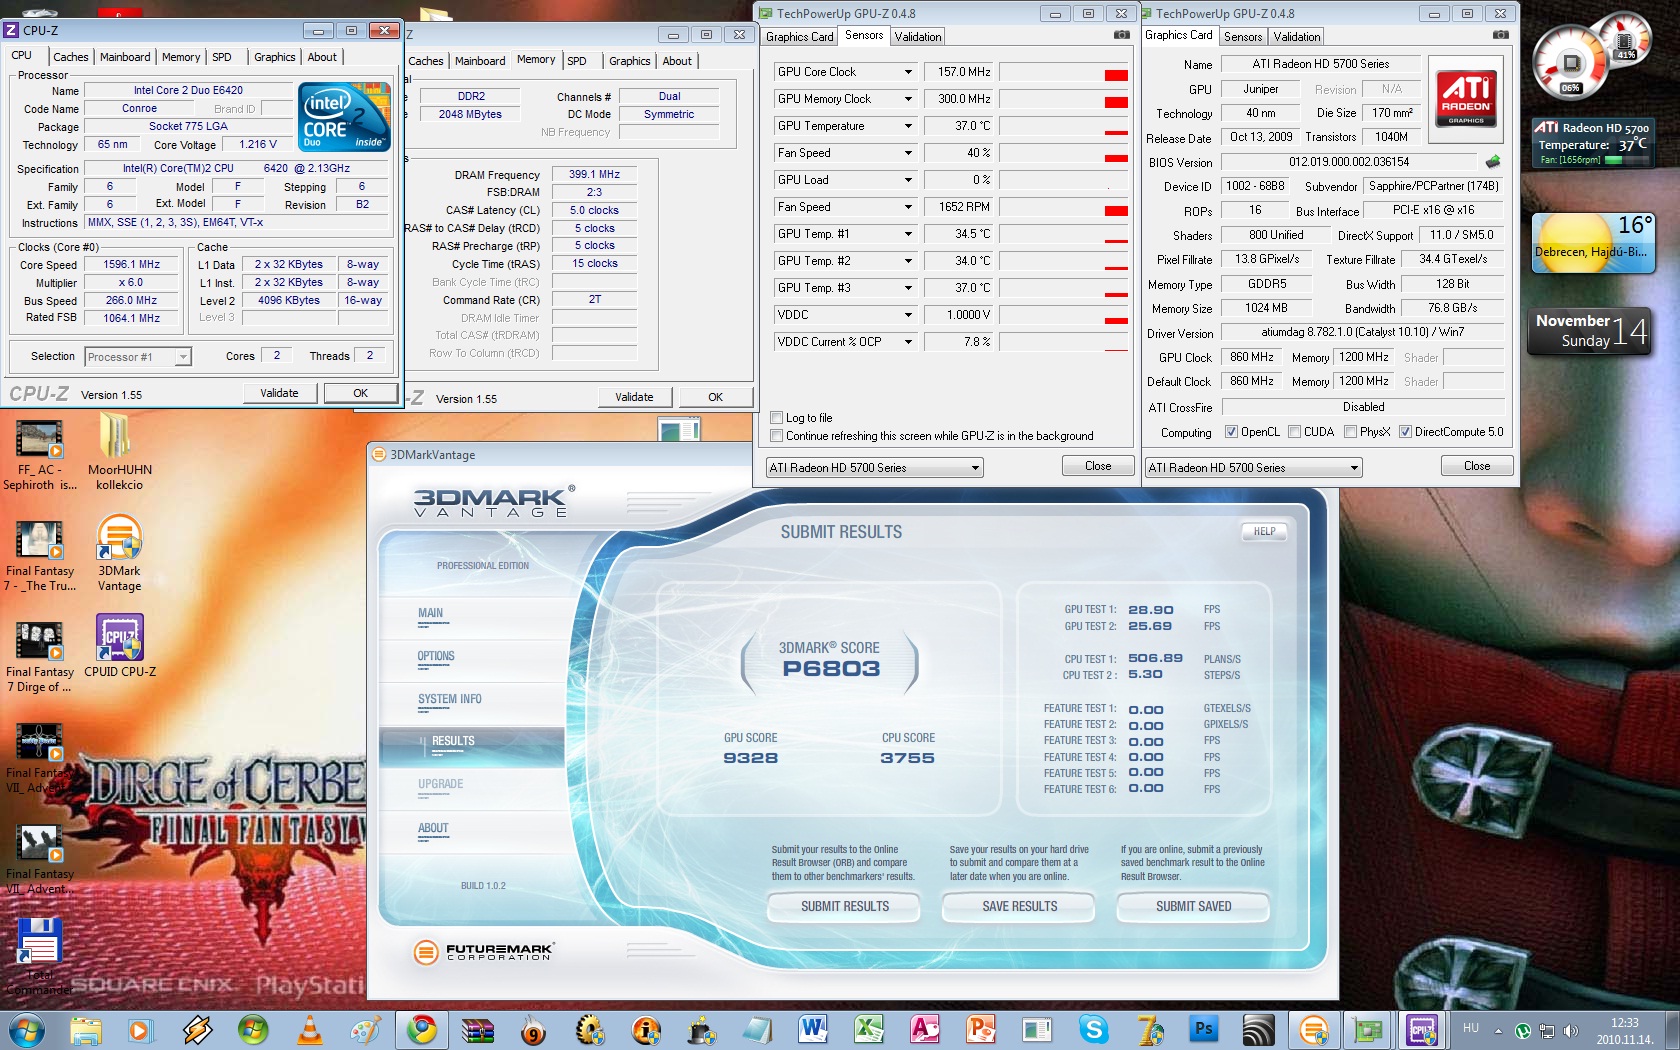This screenshot has height=1050, width=1680.
Task: Click Validate in the front CPU-Z window
Action: (279, 394)
